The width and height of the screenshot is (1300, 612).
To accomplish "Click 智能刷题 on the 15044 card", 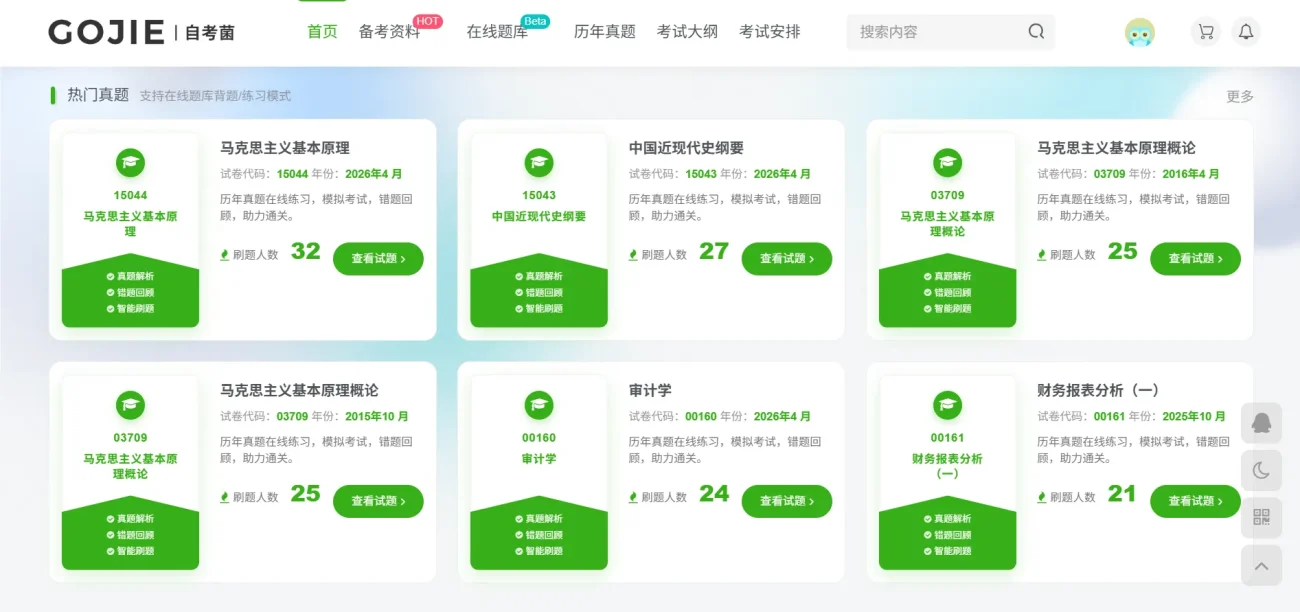I will (130, 309).
